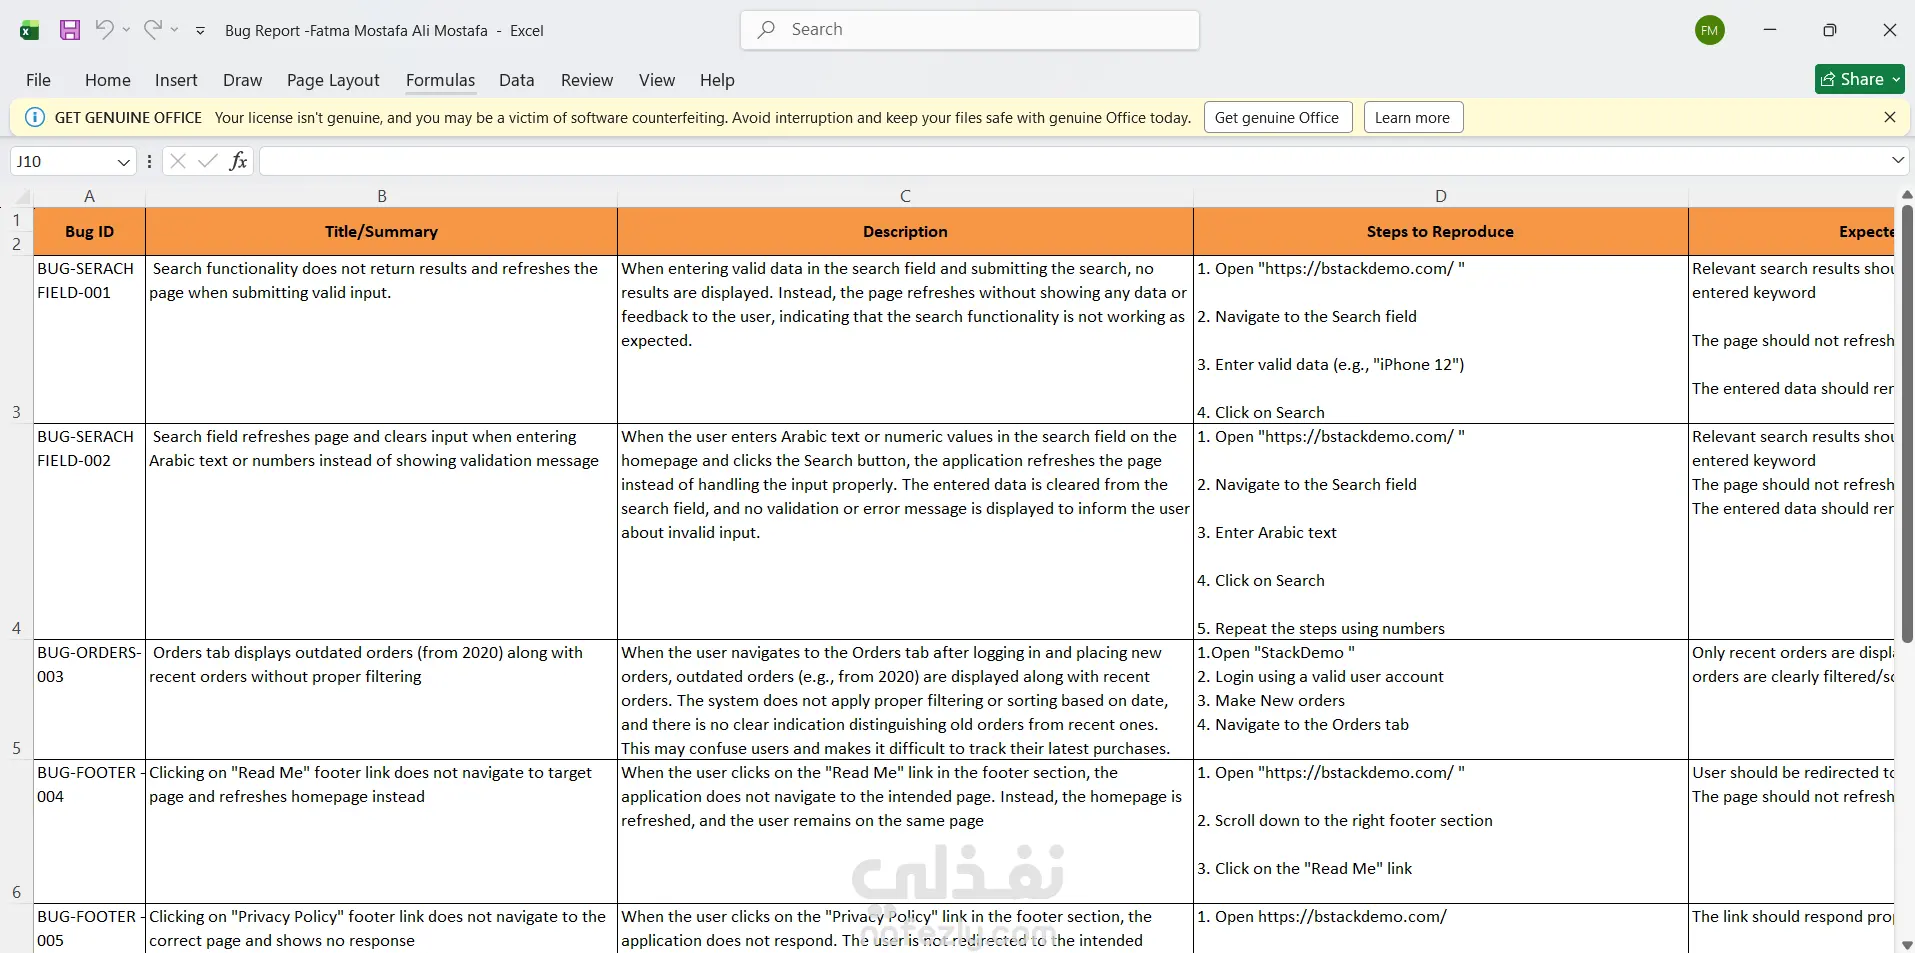The height and width of the screenshot is (953, 1915).
Task: Click the Insert Function fx icon
Action: (x=238, y=161)
